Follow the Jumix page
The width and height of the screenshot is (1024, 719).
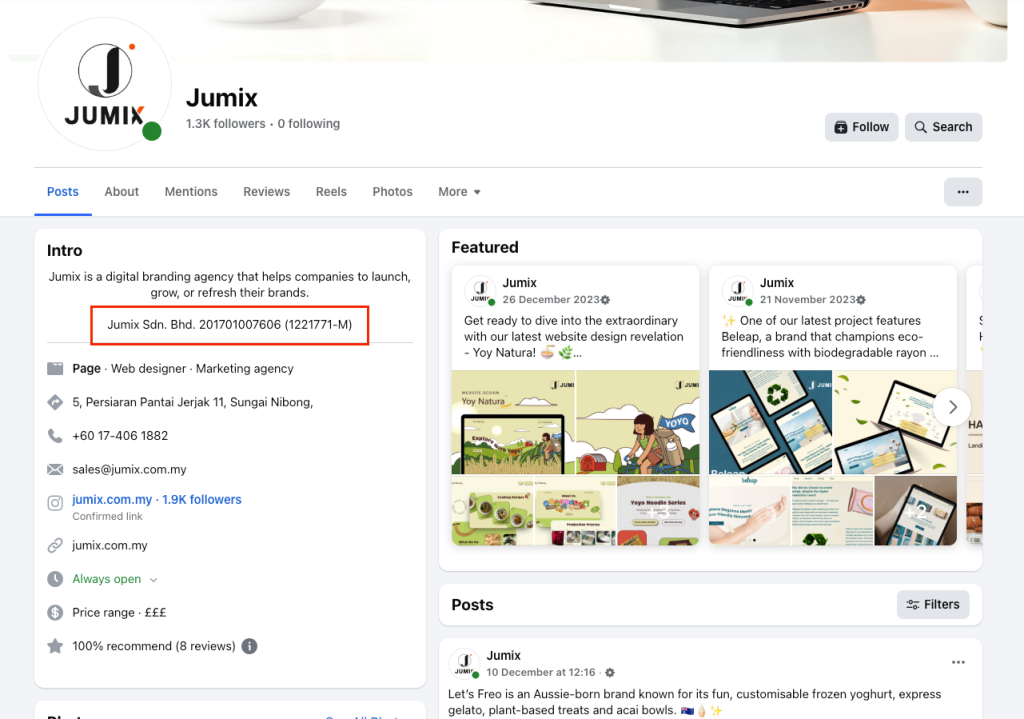click(x=861, y=127)
